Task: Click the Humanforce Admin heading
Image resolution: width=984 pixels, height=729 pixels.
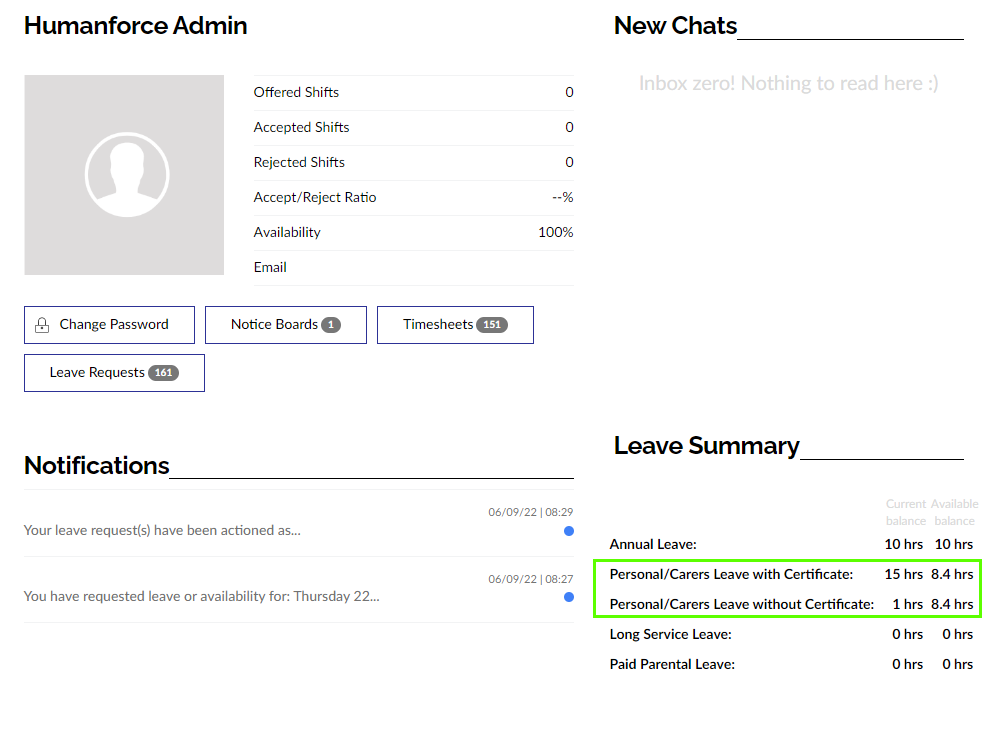Action: click(x=136, y=26)
